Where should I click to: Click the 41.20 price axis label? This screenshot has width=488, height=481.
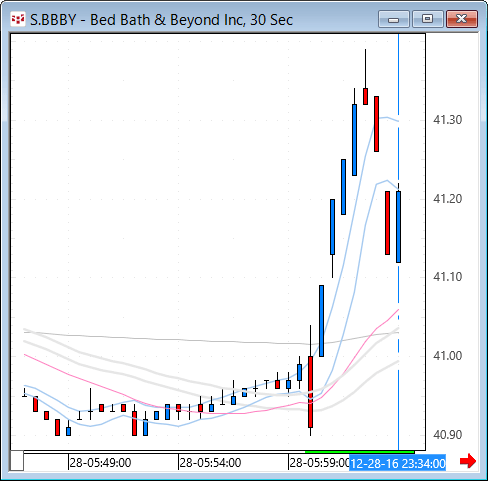(447, 199)
